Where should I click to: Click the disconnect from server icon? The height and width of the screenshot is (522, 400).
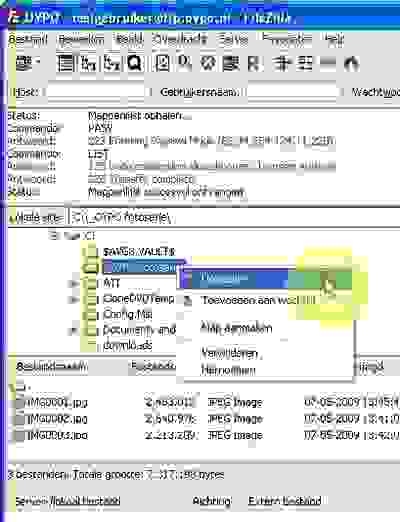point(231,63)
